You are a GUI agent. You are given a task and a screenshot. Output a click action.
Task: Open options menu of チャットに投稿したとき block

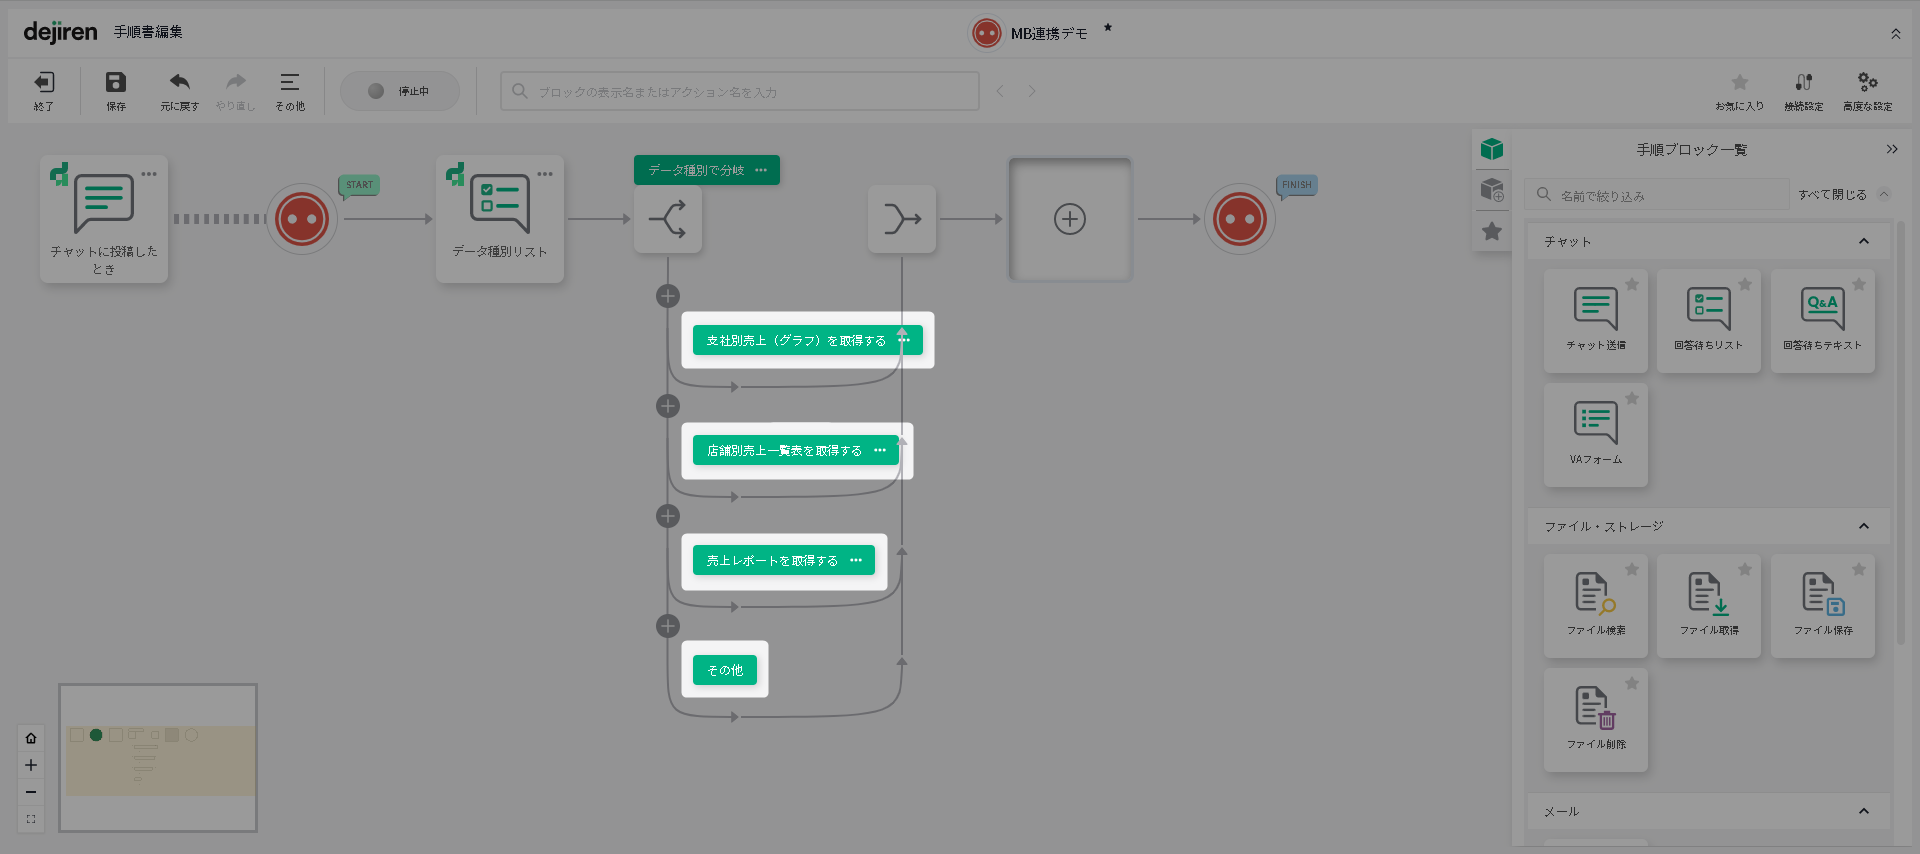point(149,174)
